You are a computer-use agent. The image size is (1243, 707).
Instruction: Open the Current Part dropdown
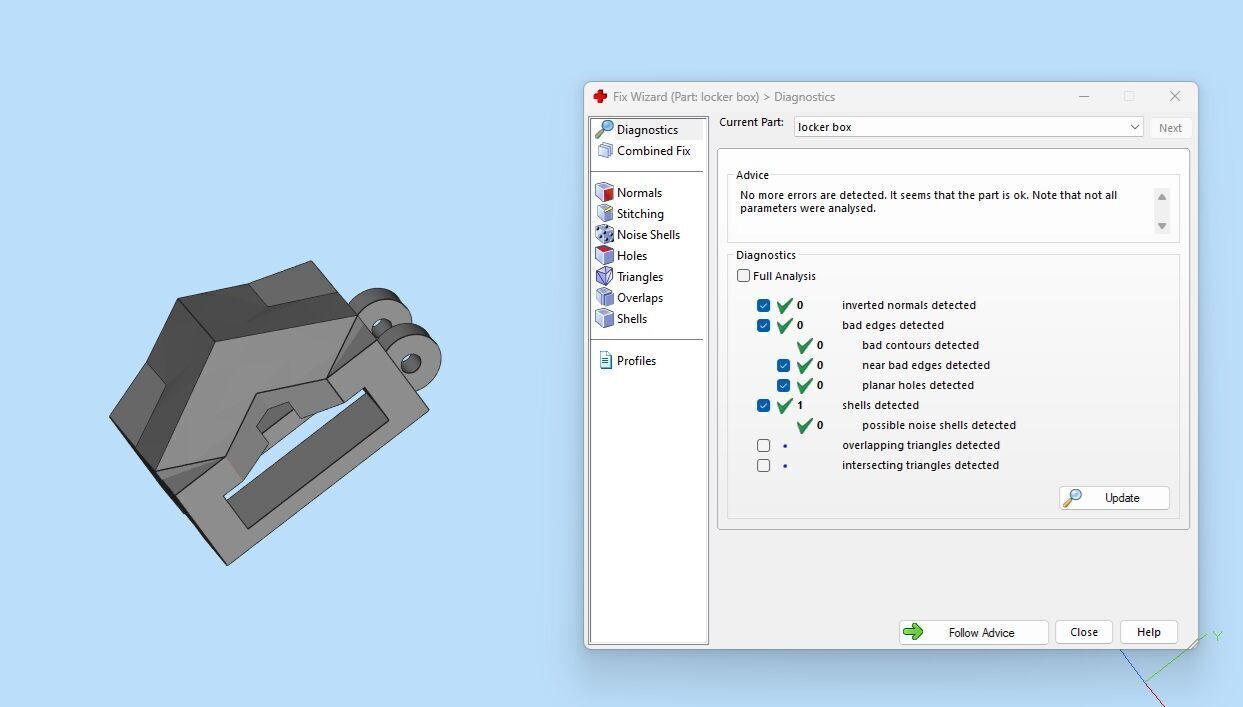[x=969, y=127]
